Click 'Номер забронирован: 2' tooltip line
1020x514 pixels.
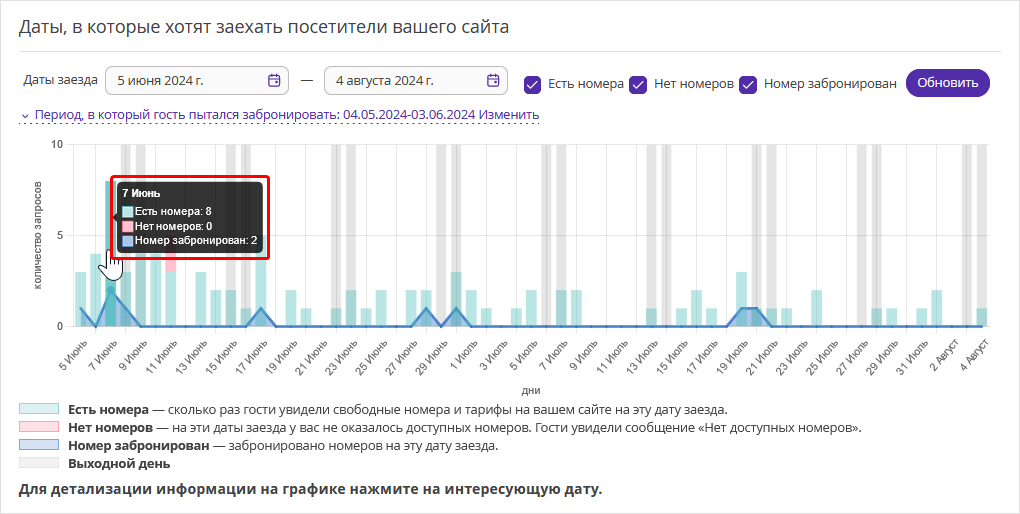point(189,240)
